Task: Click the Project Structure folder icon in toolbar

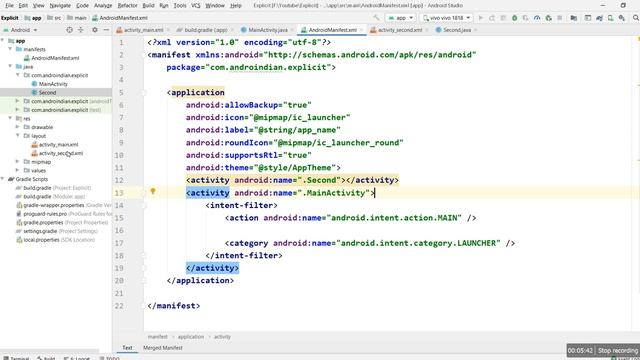Action: pos(573,18)
